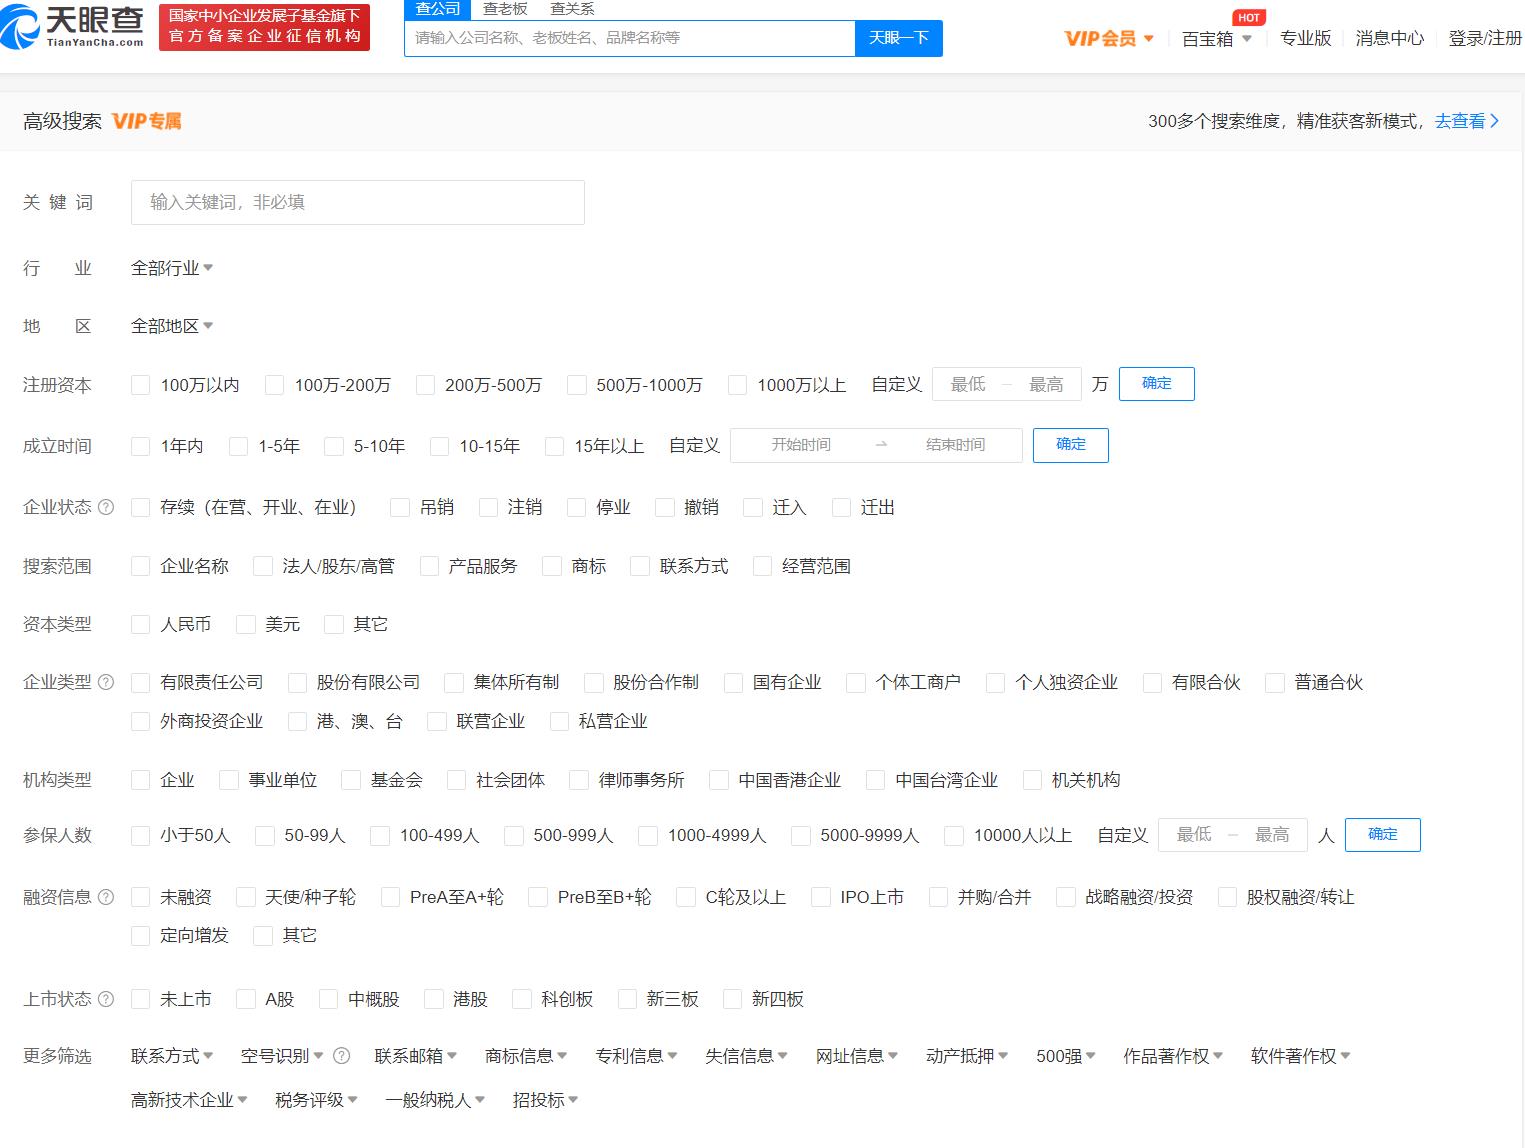Screen dimensions: 1525x1148
Task: Switch to the 查老板 search tab
Action: 504,9
